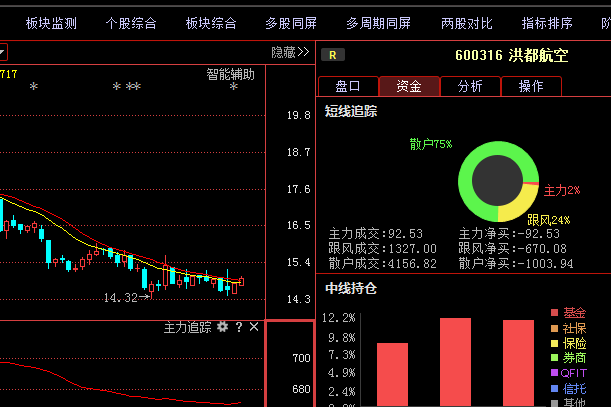
Task: Click 散户净买:-1003.94 value
Action: click(516, 264)
